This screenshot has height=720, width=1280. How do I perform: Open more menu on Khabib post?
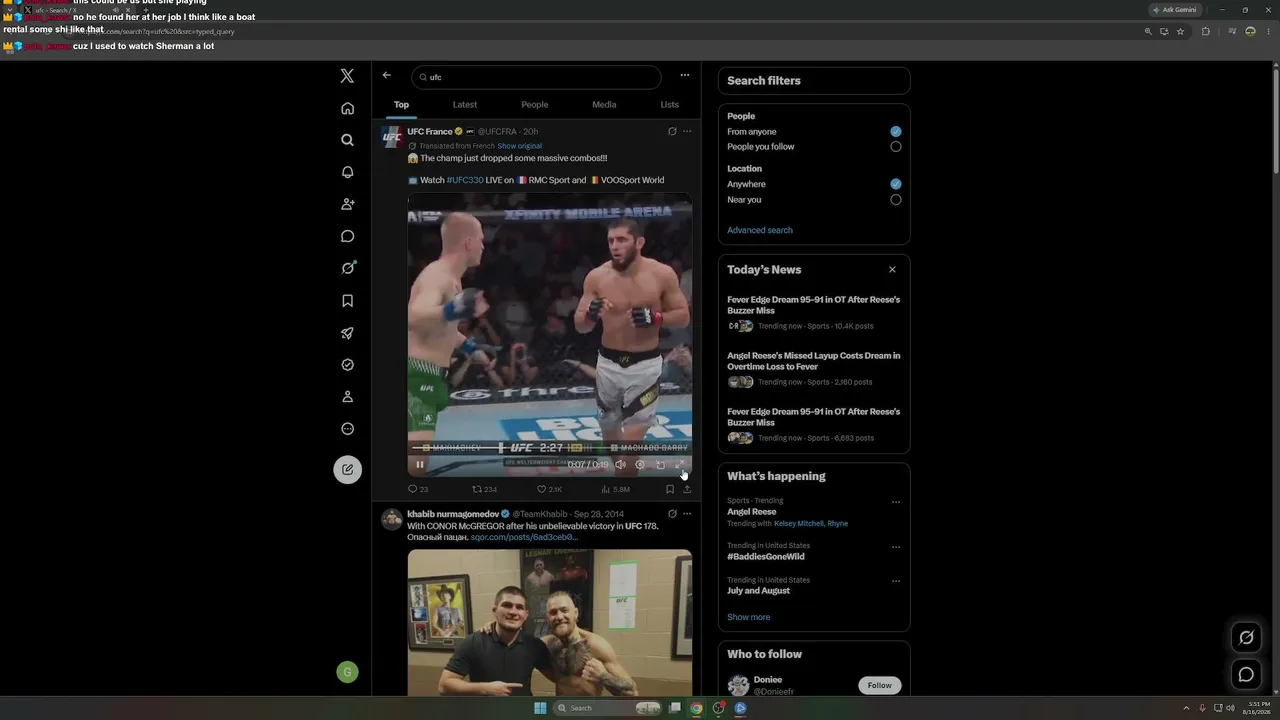coord(687,514)
